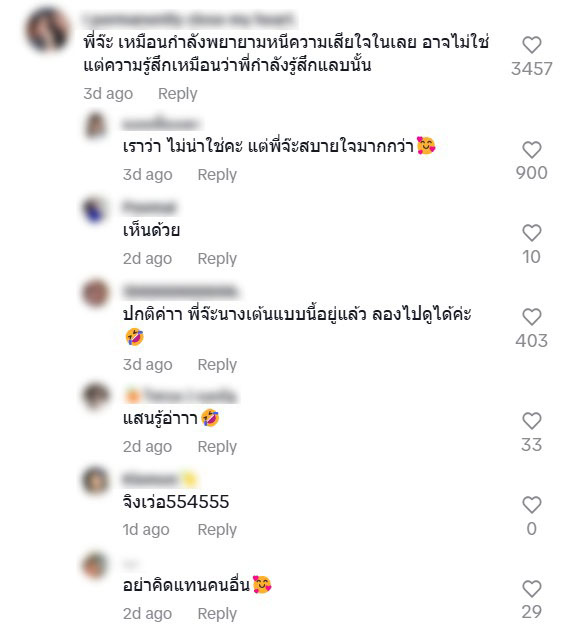Click Reply under the 33-like comment
The height and width of the screenshot is (632, 577).
[x=217, y=447]
